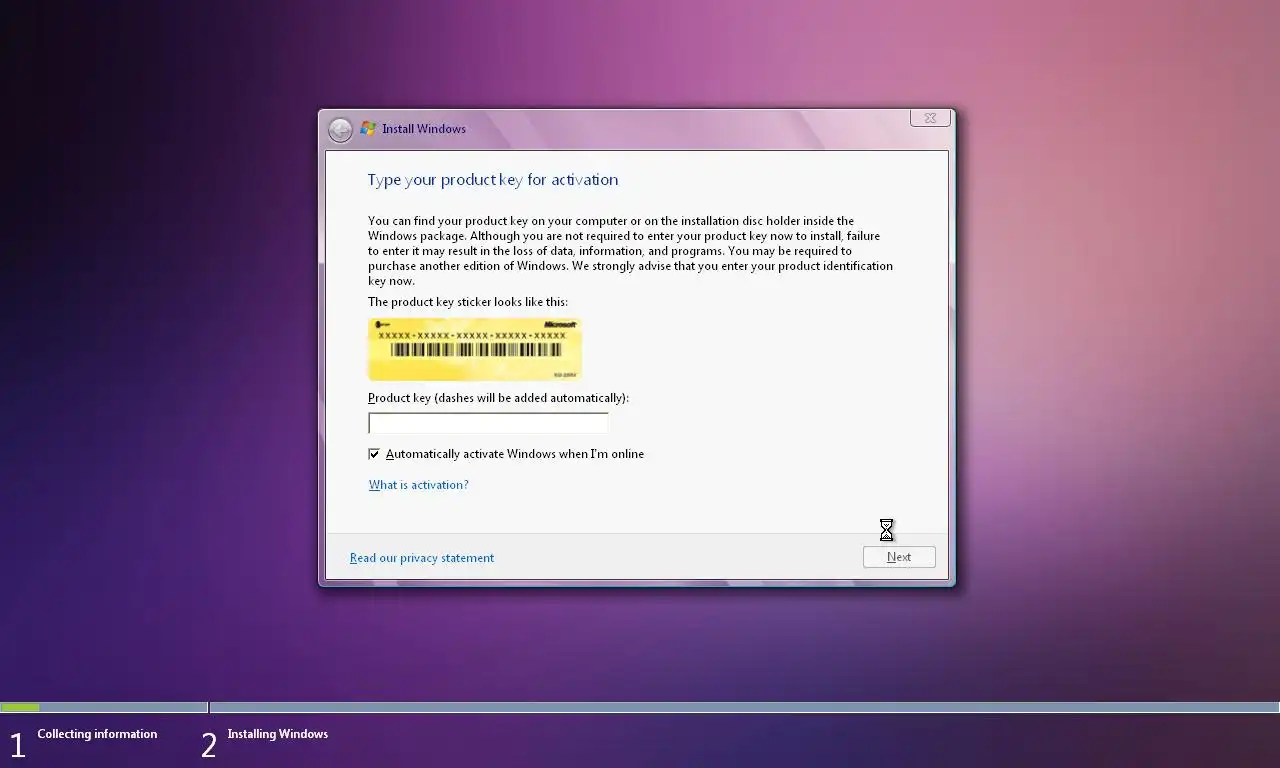Click the Next button
The height and width of the screenshot is (768, 1280).
click(899, 557)
